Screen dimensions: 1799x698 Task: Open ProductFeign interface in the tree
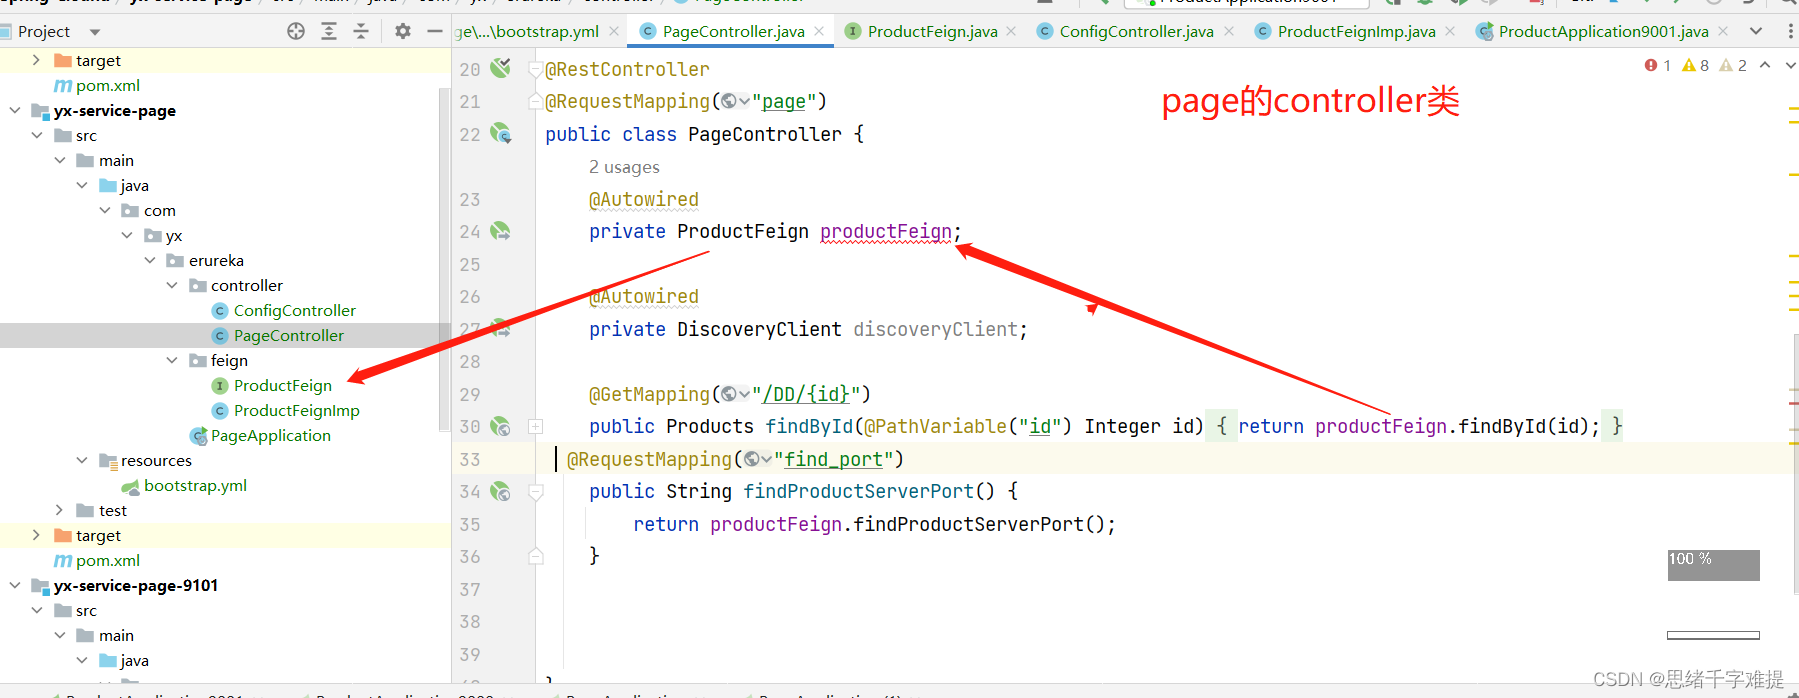[x=282, y=385]
